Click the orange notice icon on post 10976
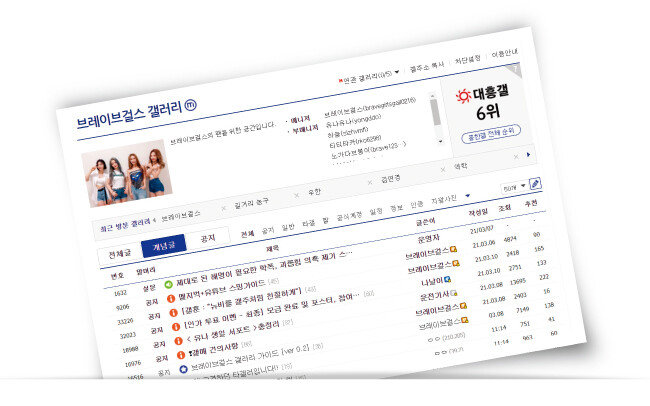The image size is (650, 406). tap(181, 355)
